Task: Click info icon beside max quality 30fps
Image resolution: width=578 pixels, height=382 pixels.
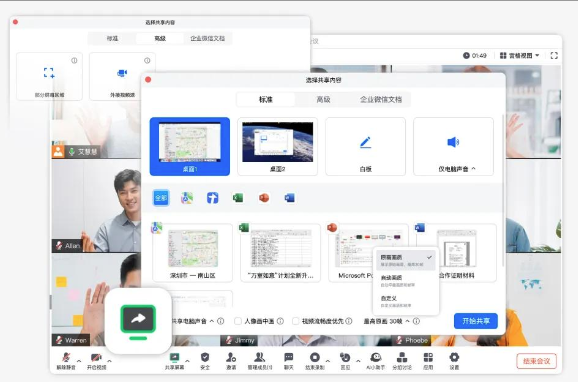Action: pos(416,321)
